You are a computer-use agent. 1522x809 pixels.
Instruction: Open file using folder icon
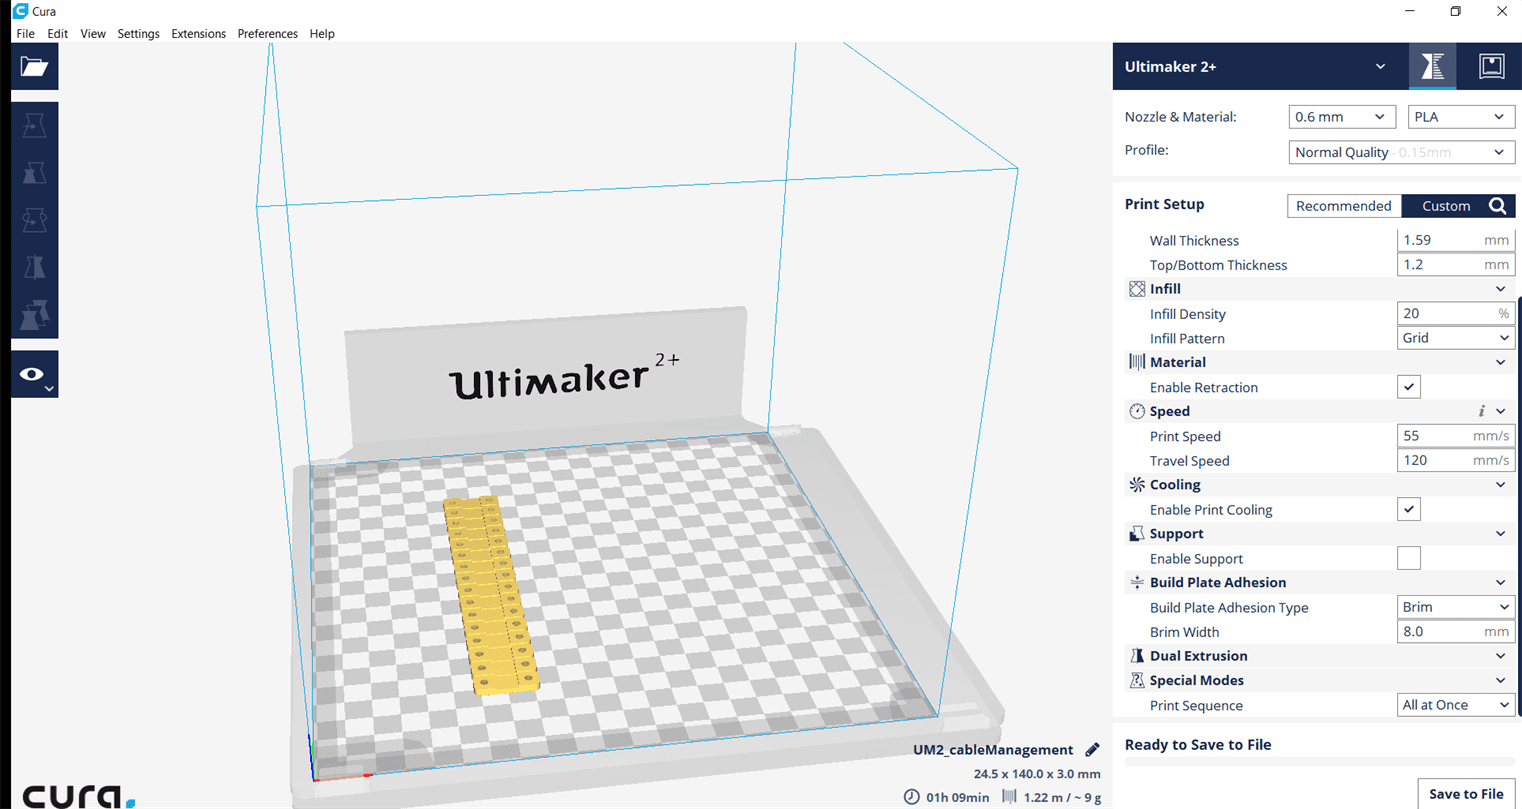[x=34, y=67]
